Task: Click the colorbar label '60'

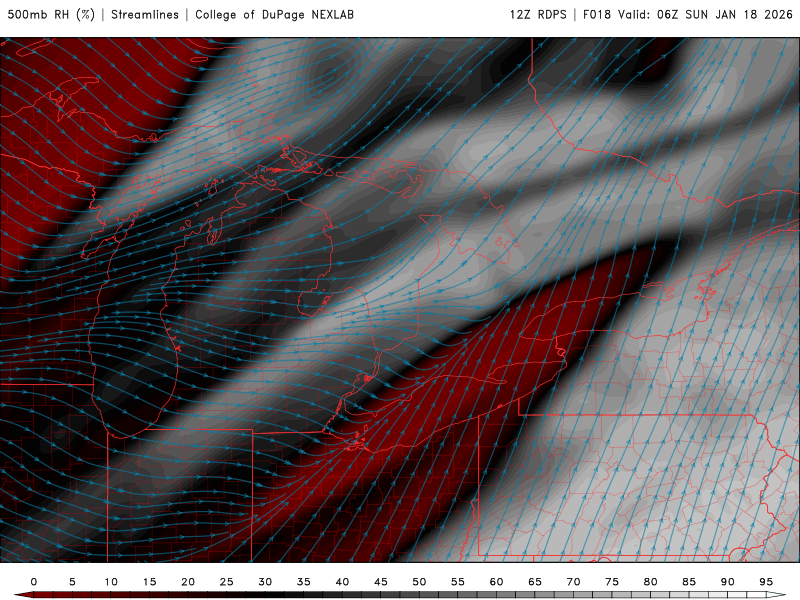Action: (496, 582)
